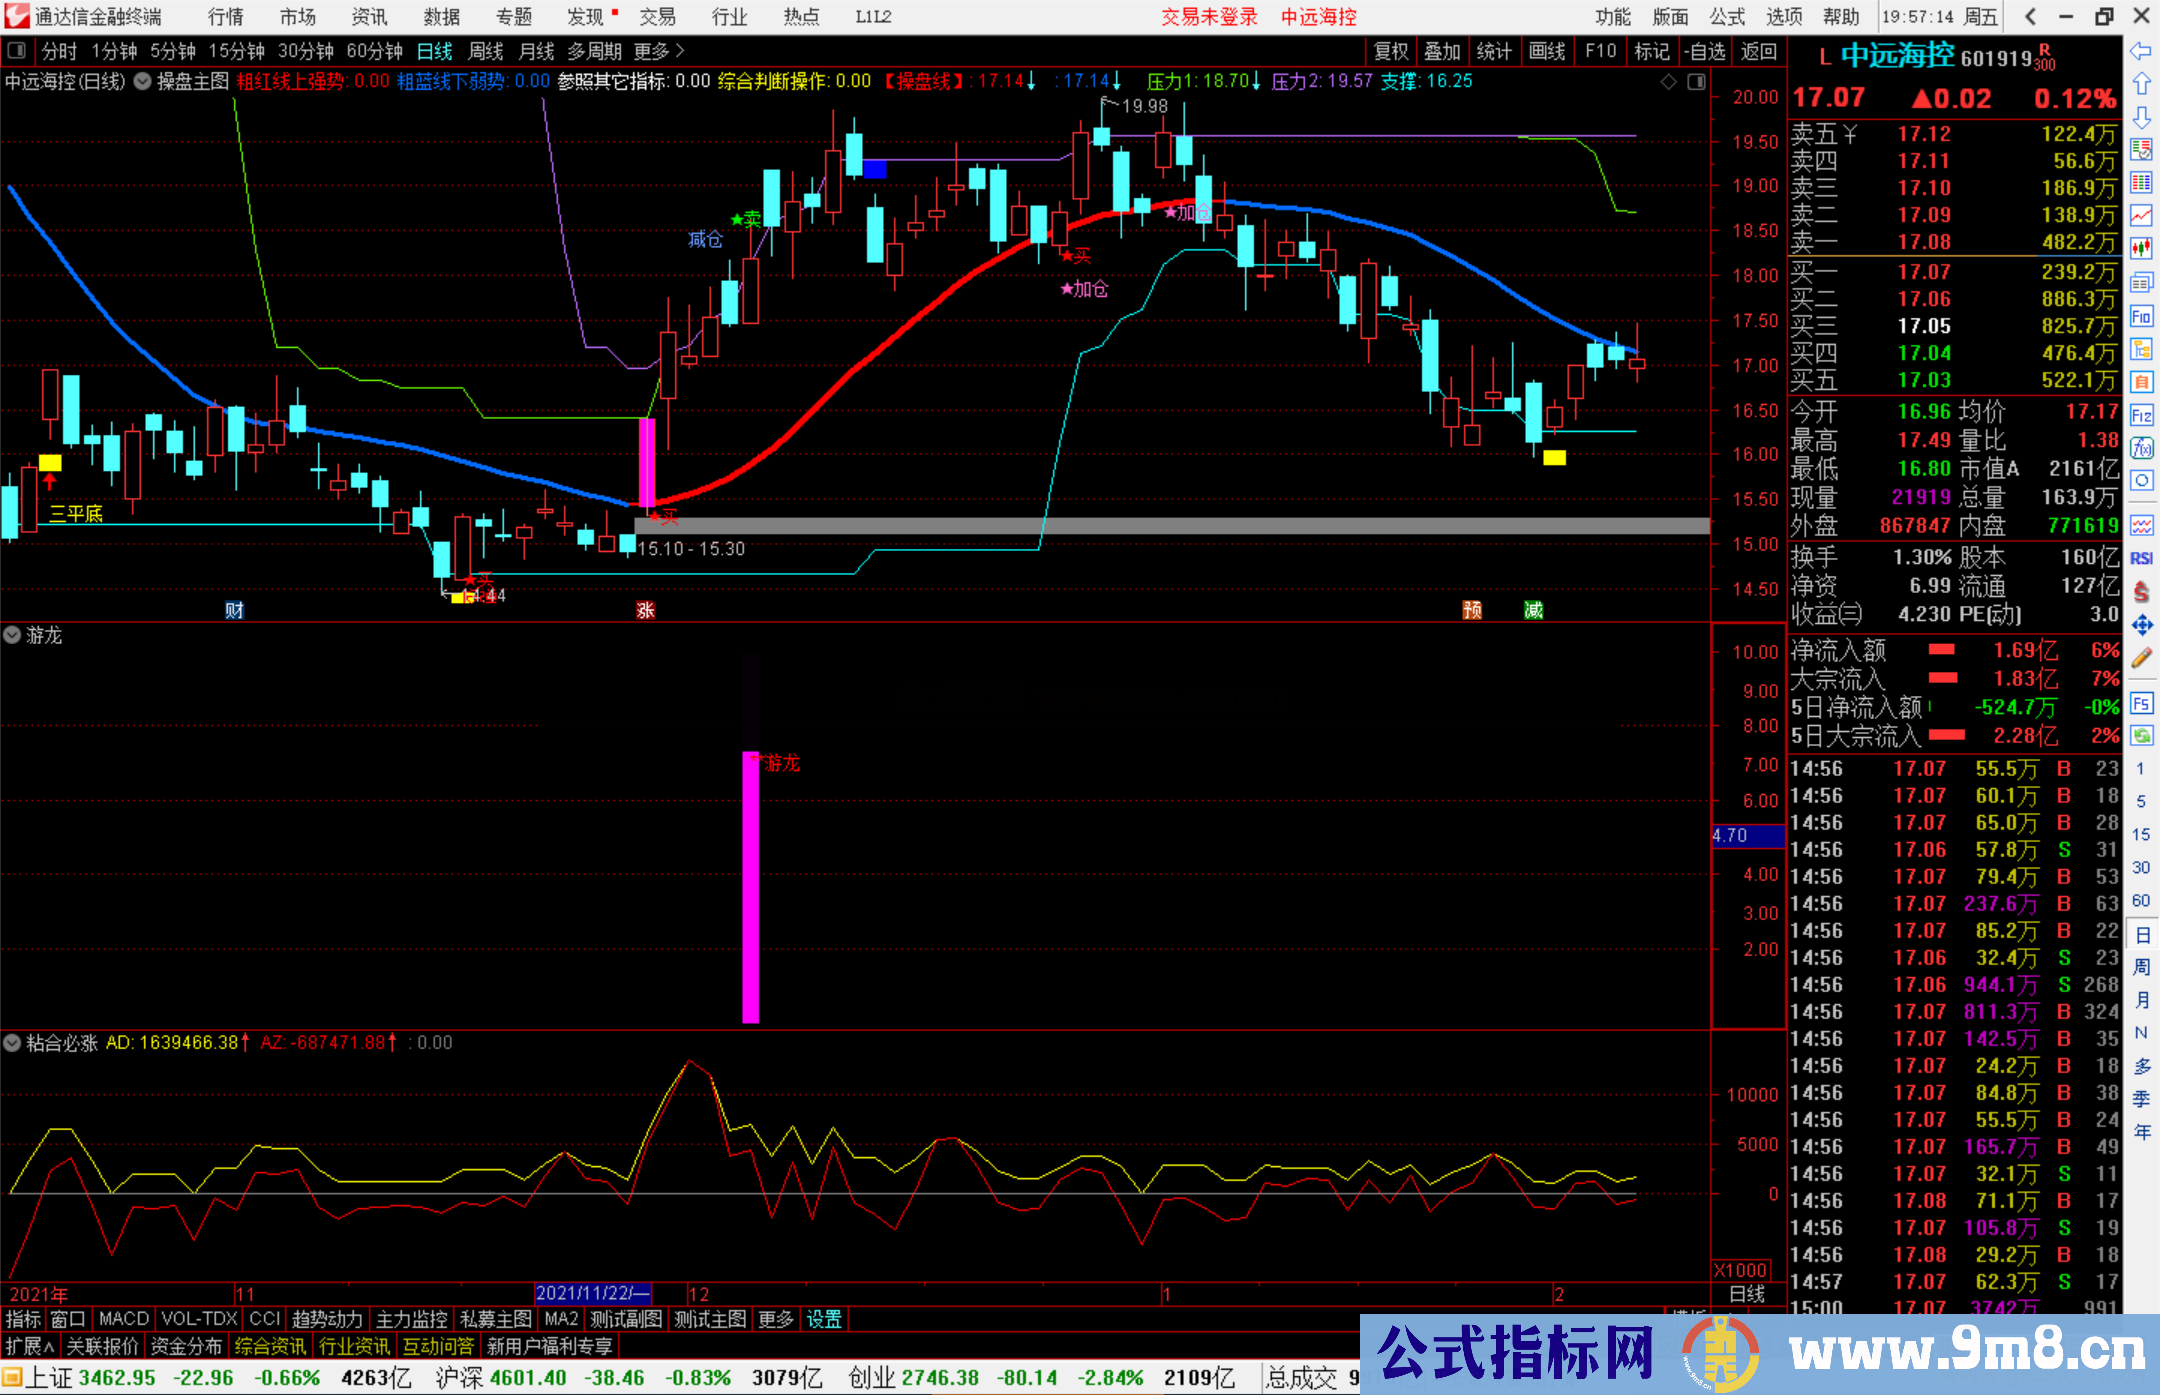This screenshot has height=1395, width=2160.
Task: Click the back arrow icon in right sidebar
Action: 2141,51
